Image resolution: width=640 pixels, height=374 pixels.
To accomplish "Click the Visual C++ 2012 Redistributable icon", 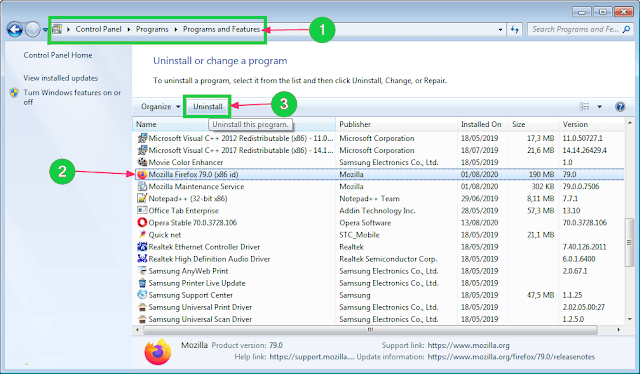I will [x=142, y=138].
